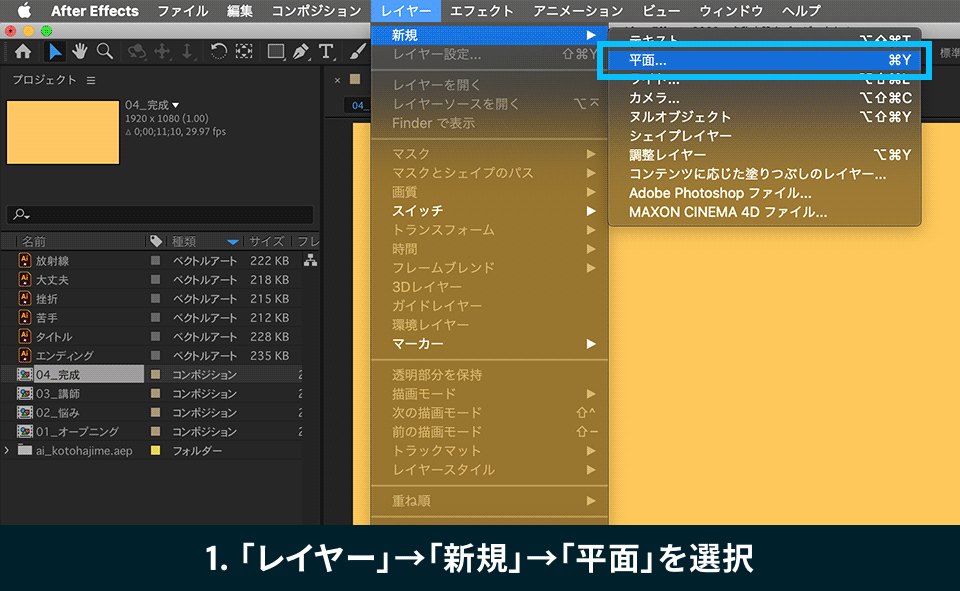Select the Pan Behind anchor point tool

pyautogui.click(x=244, y=51)
